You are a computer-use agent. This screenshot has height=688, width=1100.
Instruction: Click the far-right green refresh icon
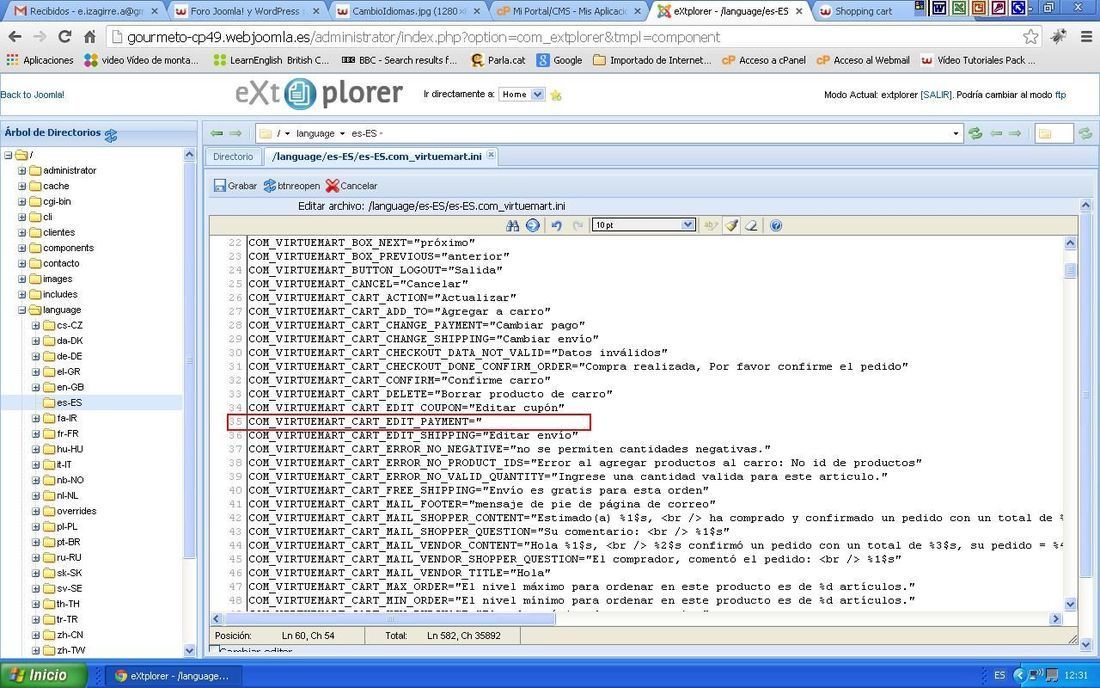[1085, 133]
